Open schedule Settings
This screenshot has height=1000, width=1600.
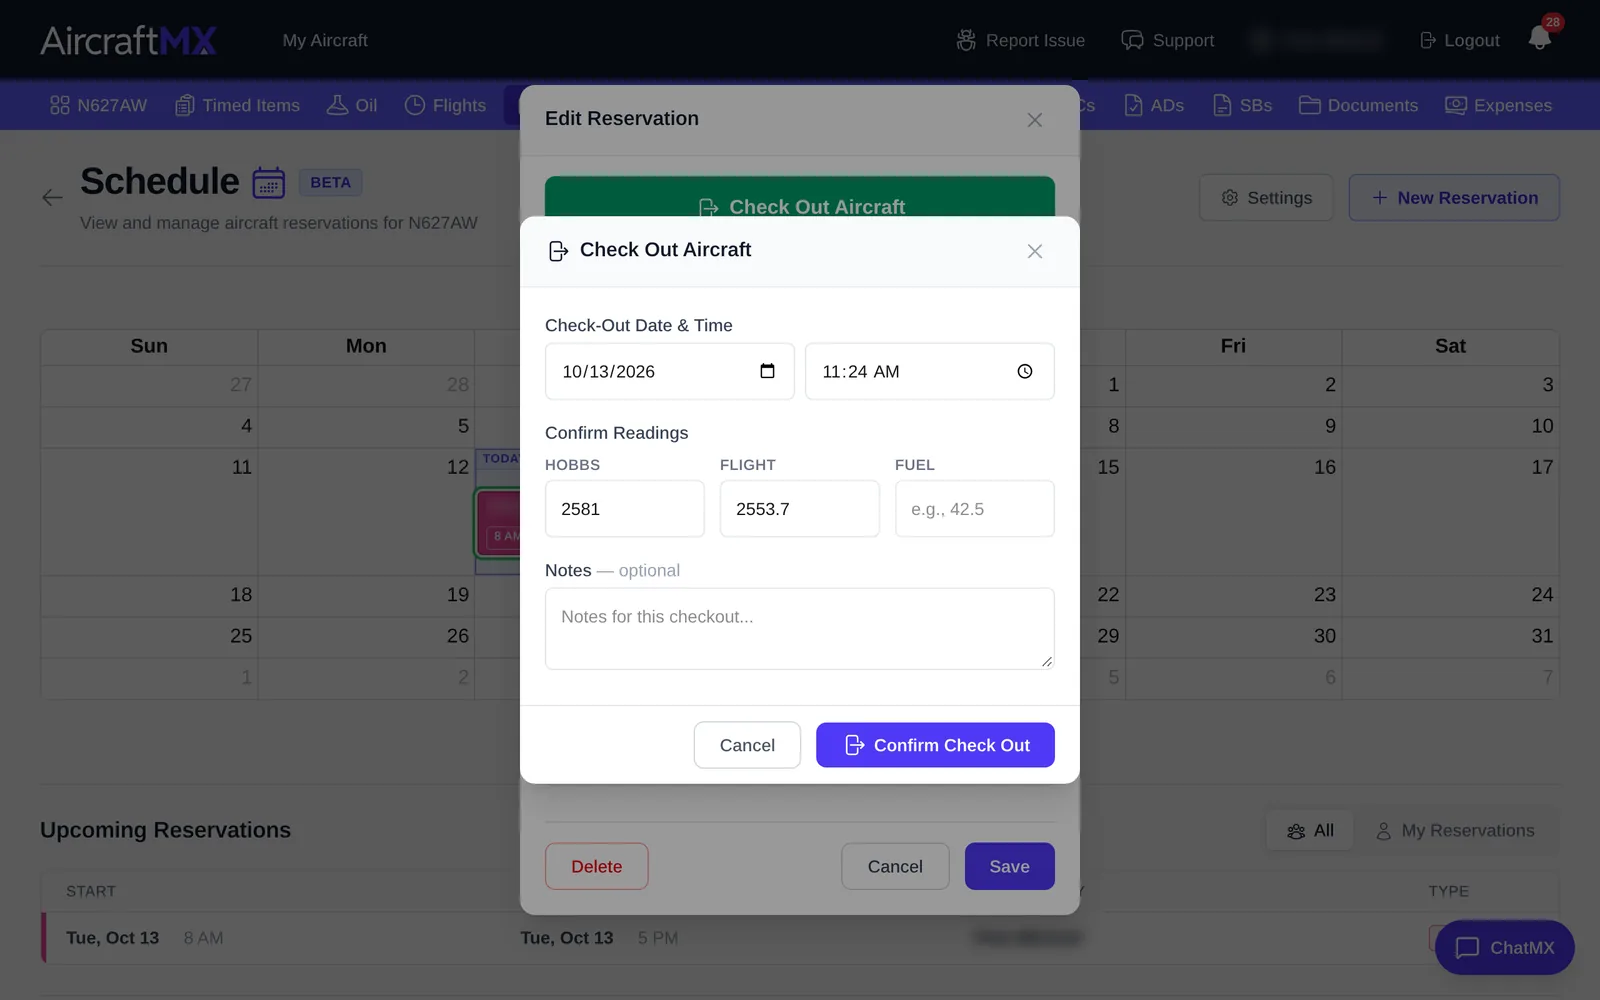[x=1266, y=198]
